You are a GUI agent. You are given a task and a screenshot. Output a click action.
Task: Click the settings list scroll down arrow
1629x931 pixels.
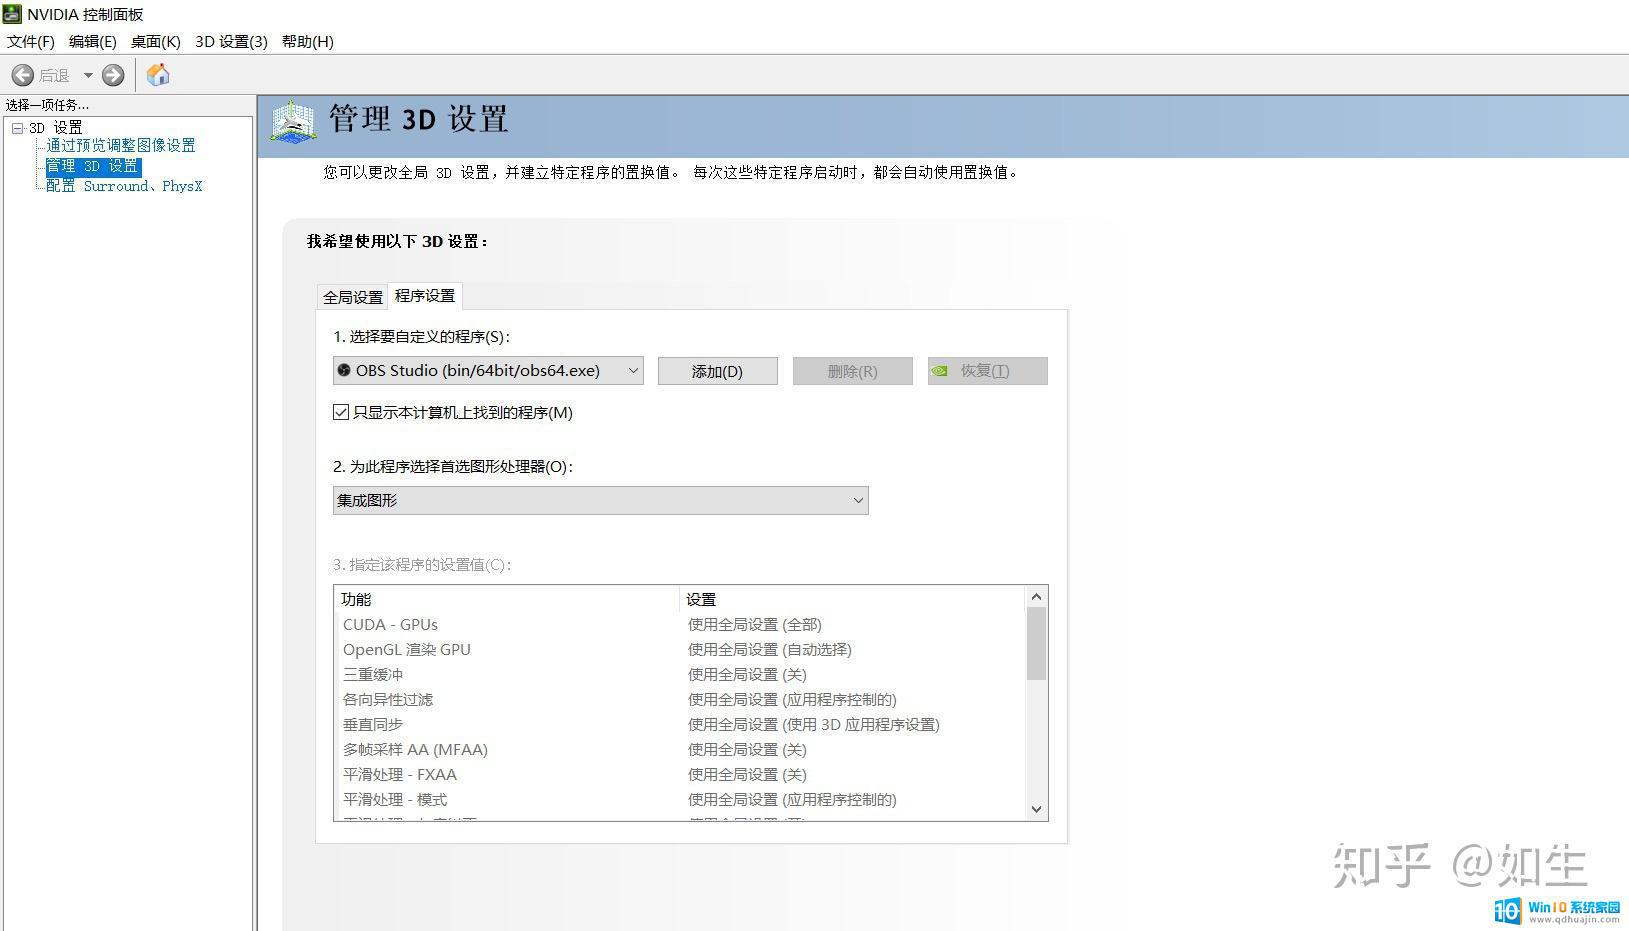click(1036, 809)
